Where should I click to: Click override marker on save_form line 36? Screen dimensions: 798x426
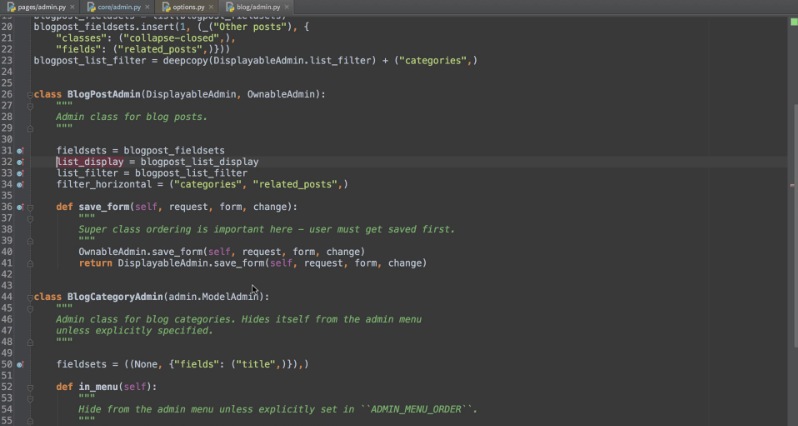click(19, 207)
